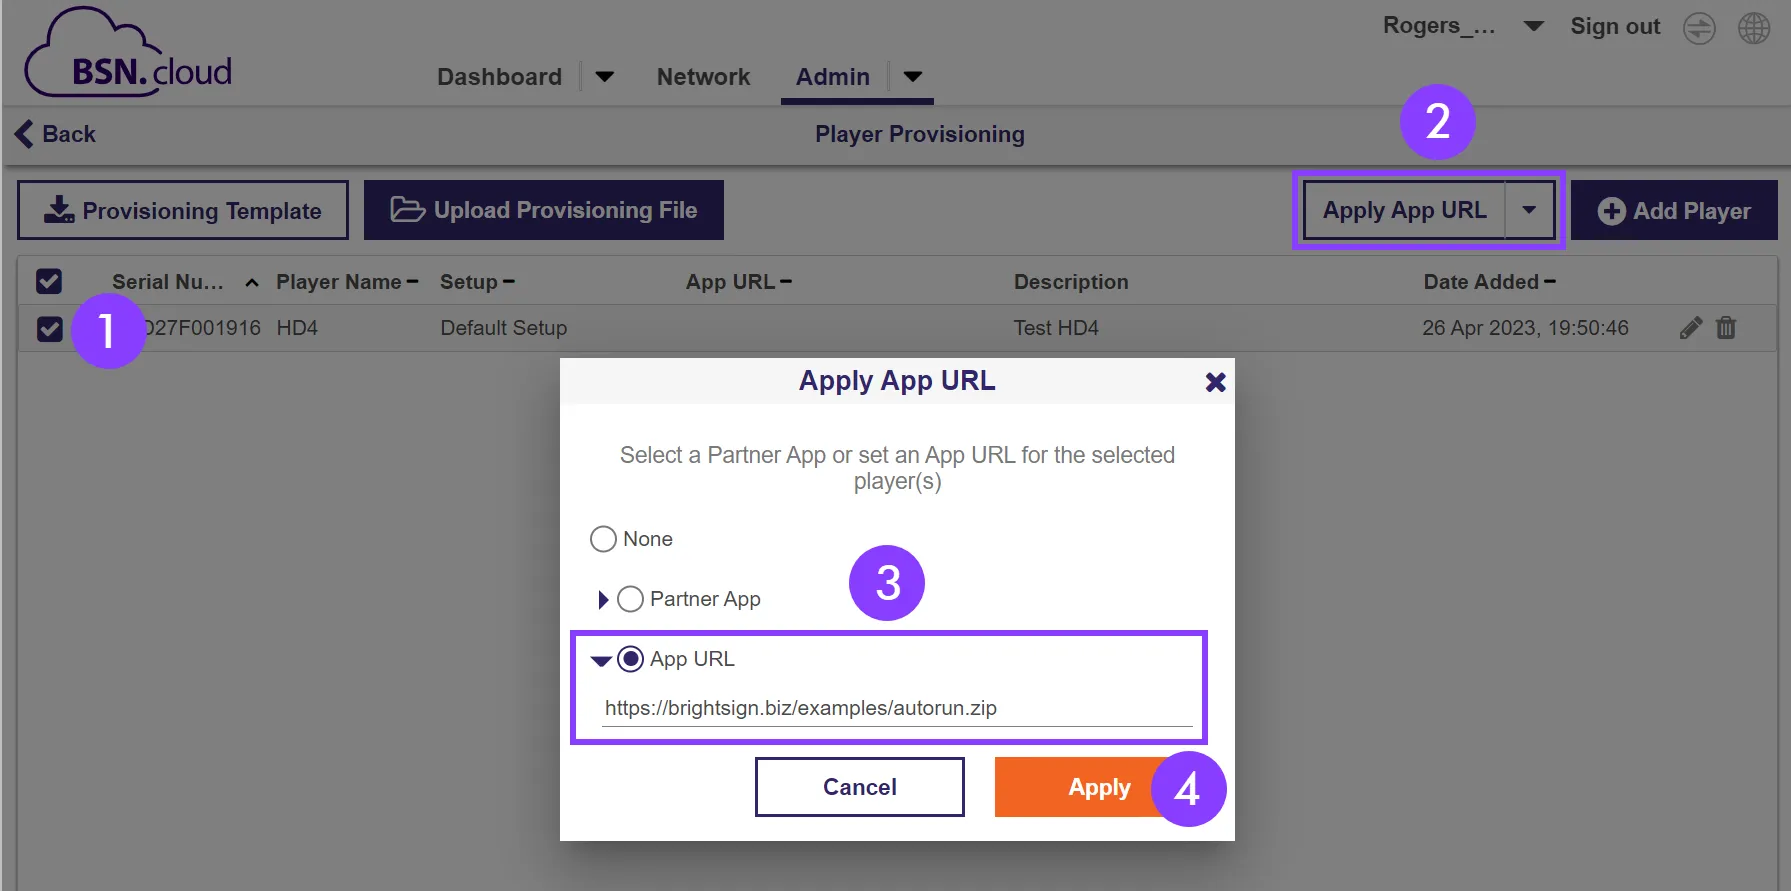Select the Partner App radio option
Viewport: 1791px width, 891px height.
coord(630,599)
